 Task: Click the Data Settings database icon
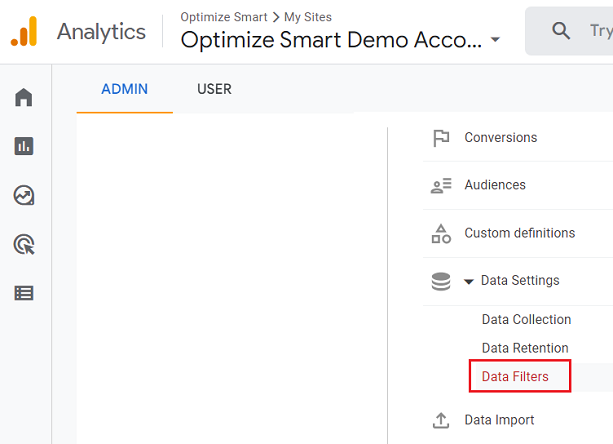click(x=441, y=281)
